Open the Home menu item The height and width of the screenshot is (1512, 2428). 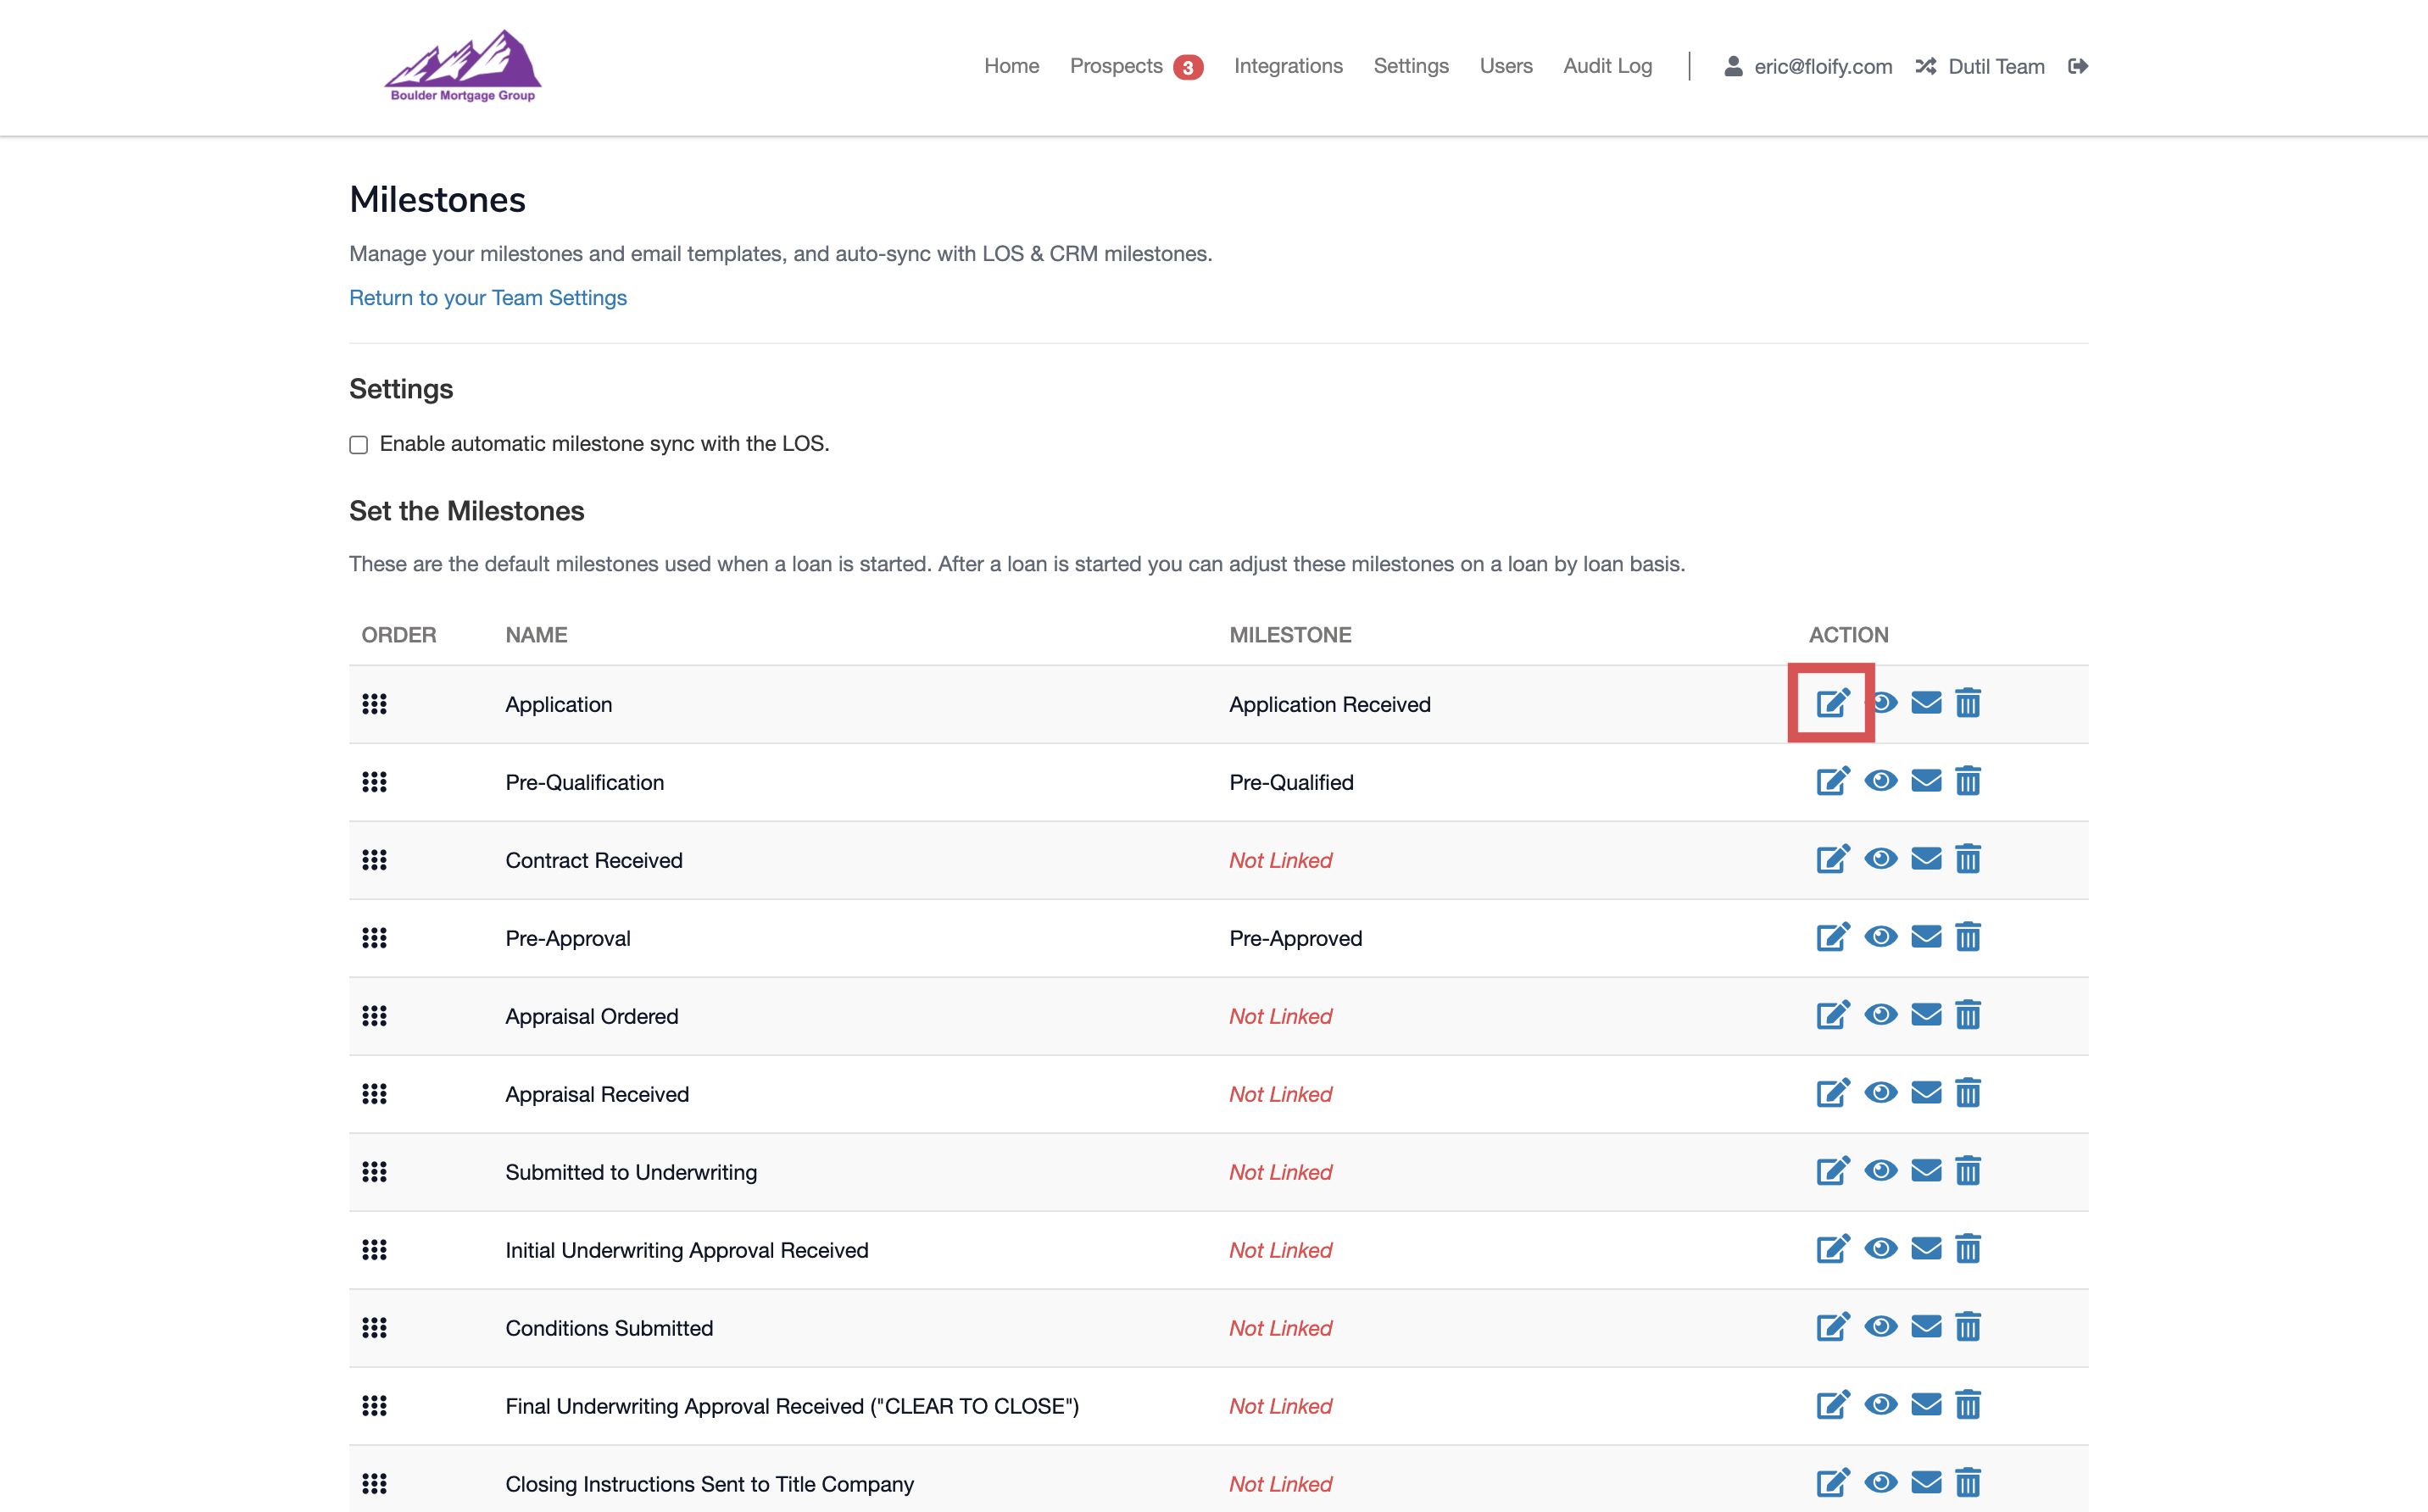coord(1011,66)
